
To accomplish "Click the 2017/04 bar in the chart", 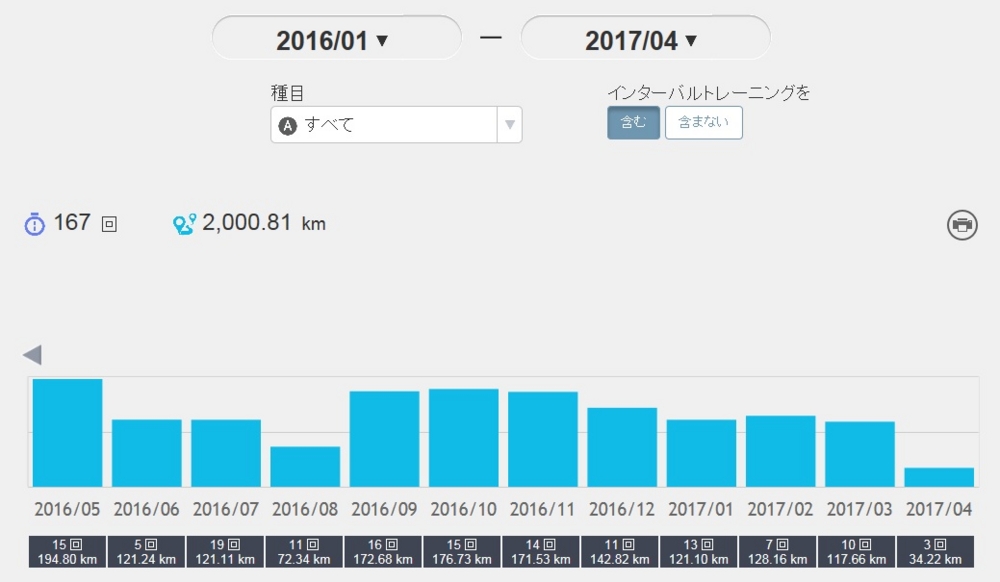I will (939, 477).
